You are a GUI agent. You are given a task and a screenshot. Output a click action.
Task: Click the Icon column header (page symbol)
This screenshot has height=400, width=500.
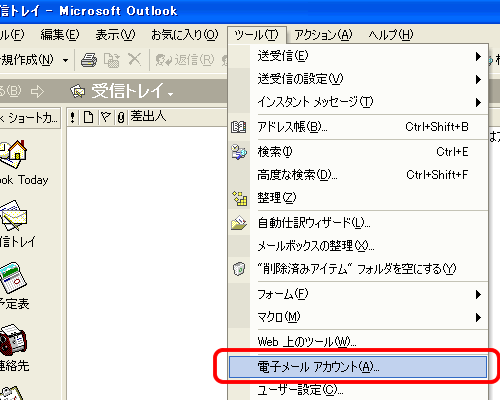point(88,117)
